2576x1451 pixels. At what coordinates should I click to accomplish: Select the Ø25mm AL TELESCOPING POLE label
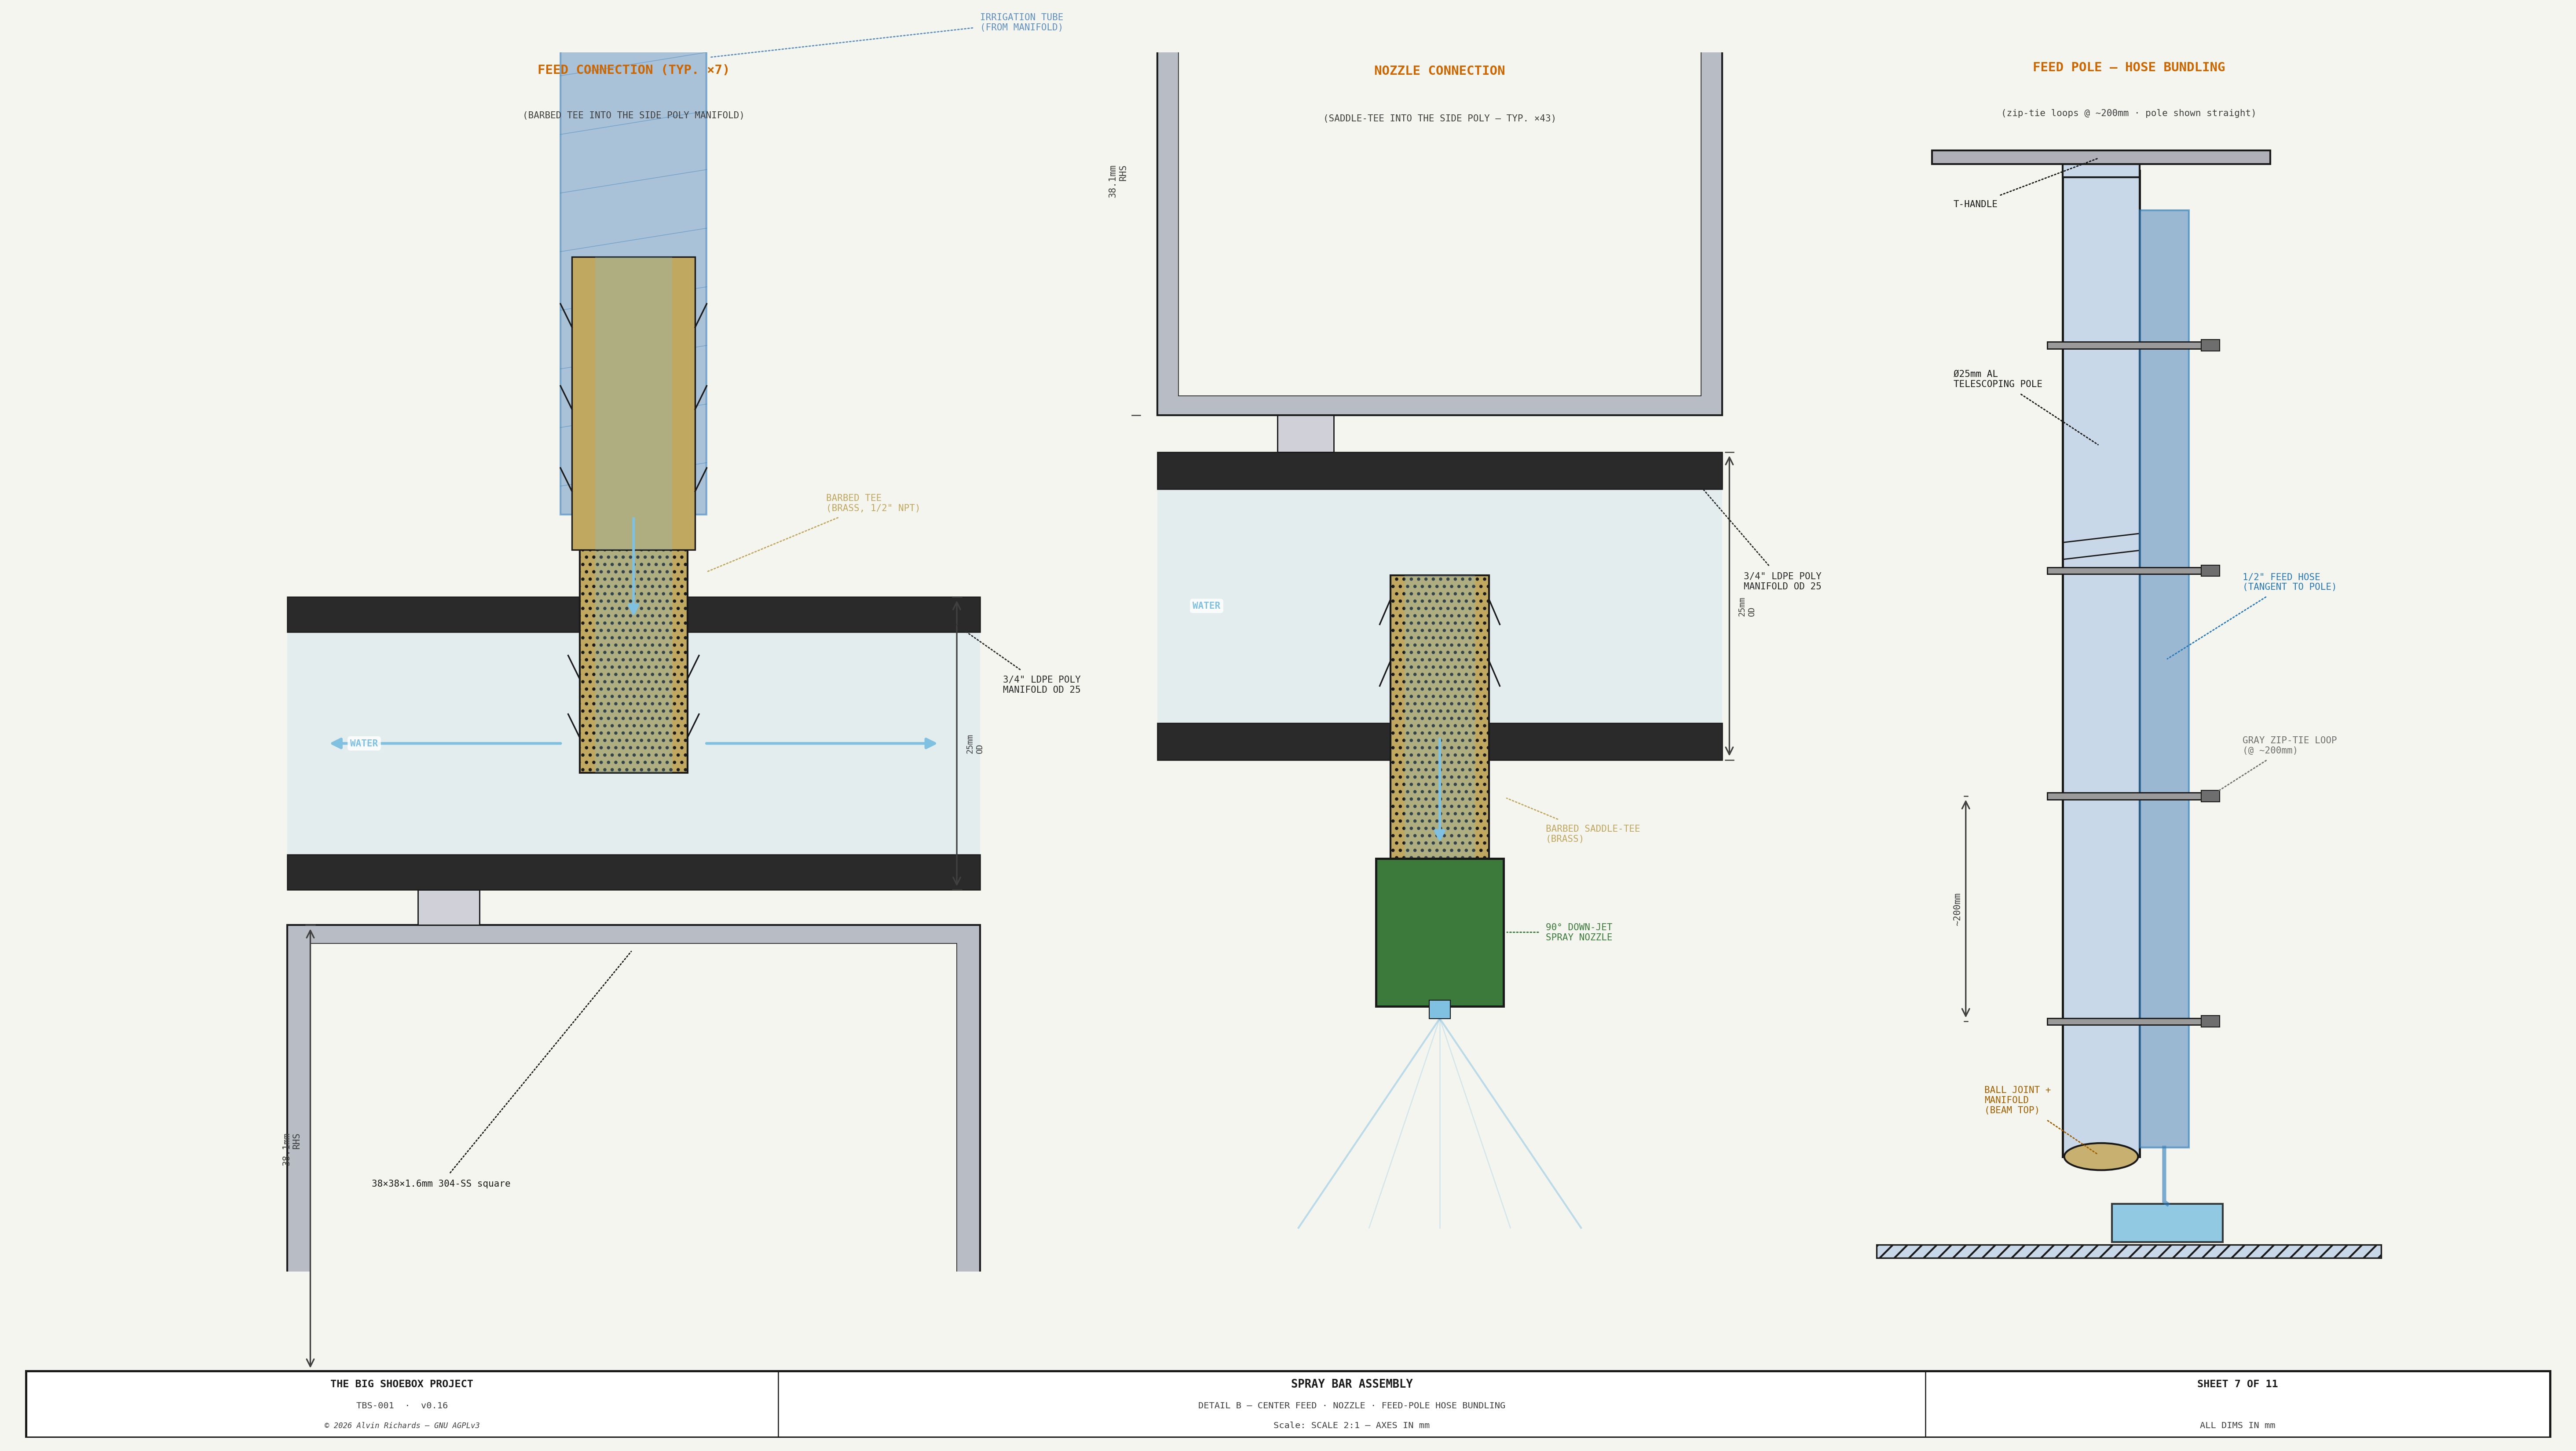click(1997, 379)
